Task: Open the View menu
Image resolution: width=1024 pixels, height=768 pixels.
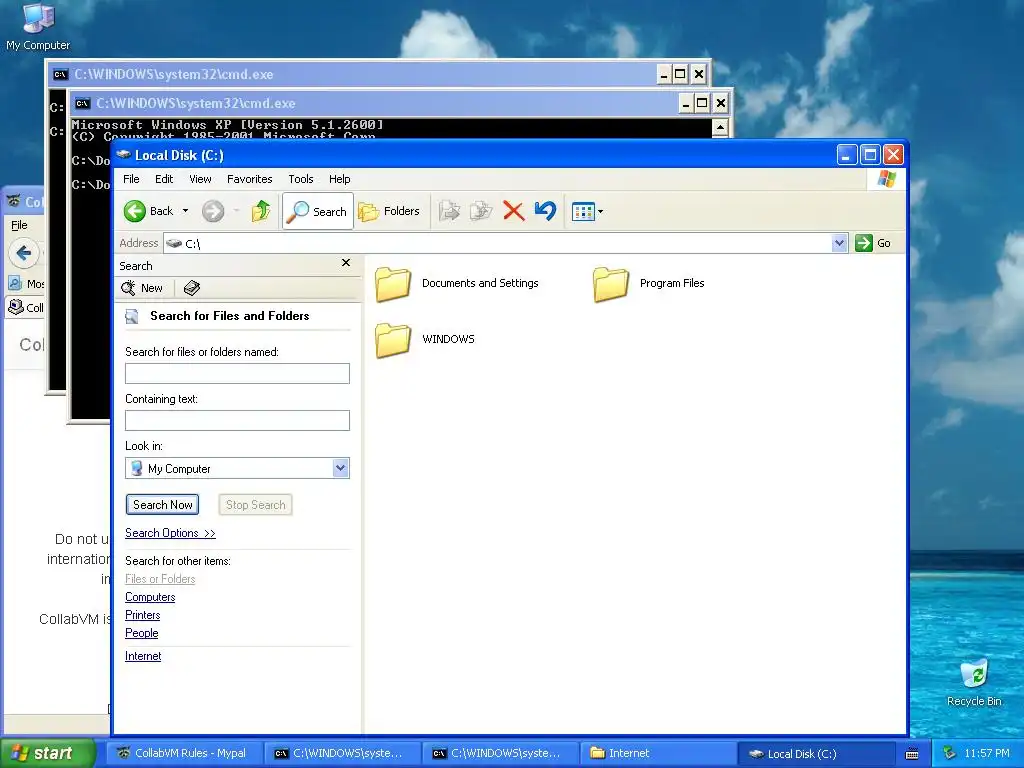Action: click(x=200, y=179)
